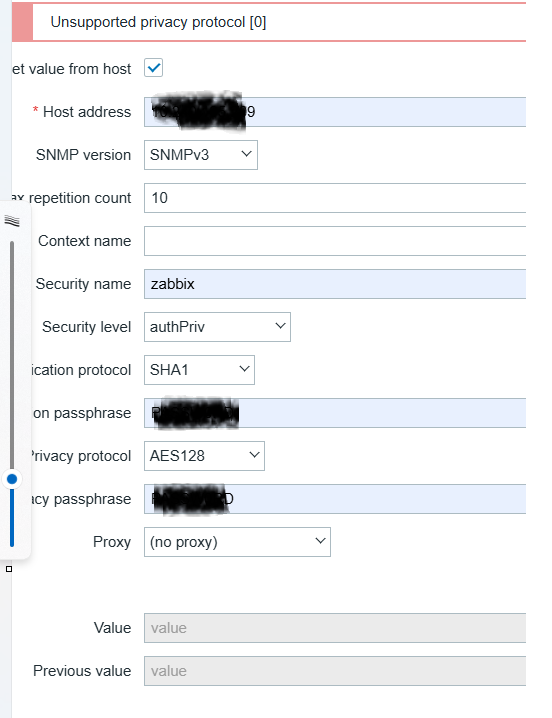This screenshot has width=552, height=718.
Task: Click the Security name field containing zabbix
Action: (x=335, y=284)
